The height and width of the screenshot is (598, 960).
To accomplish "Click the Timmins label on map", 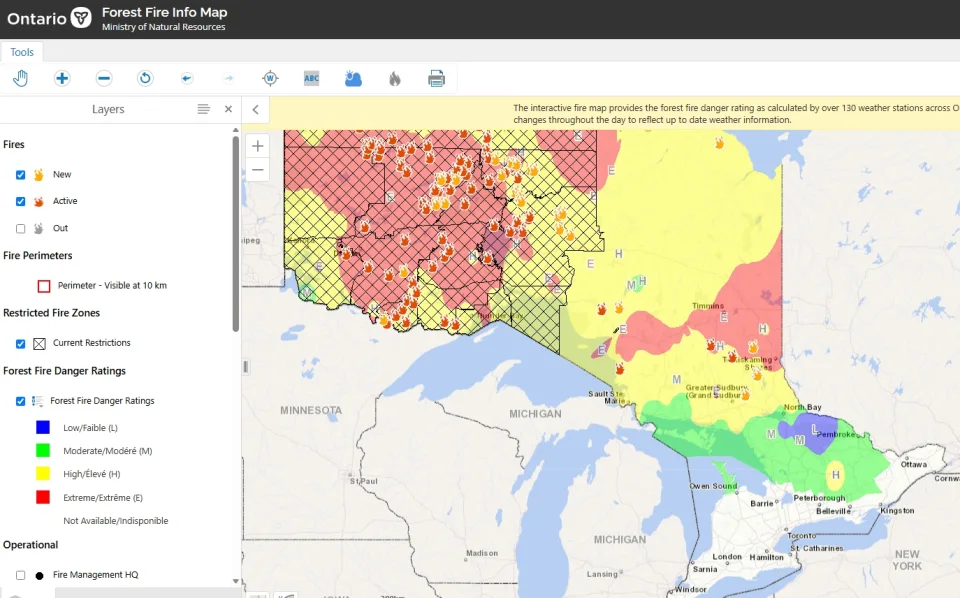I will pyautogui.click(x=708, y=305).
